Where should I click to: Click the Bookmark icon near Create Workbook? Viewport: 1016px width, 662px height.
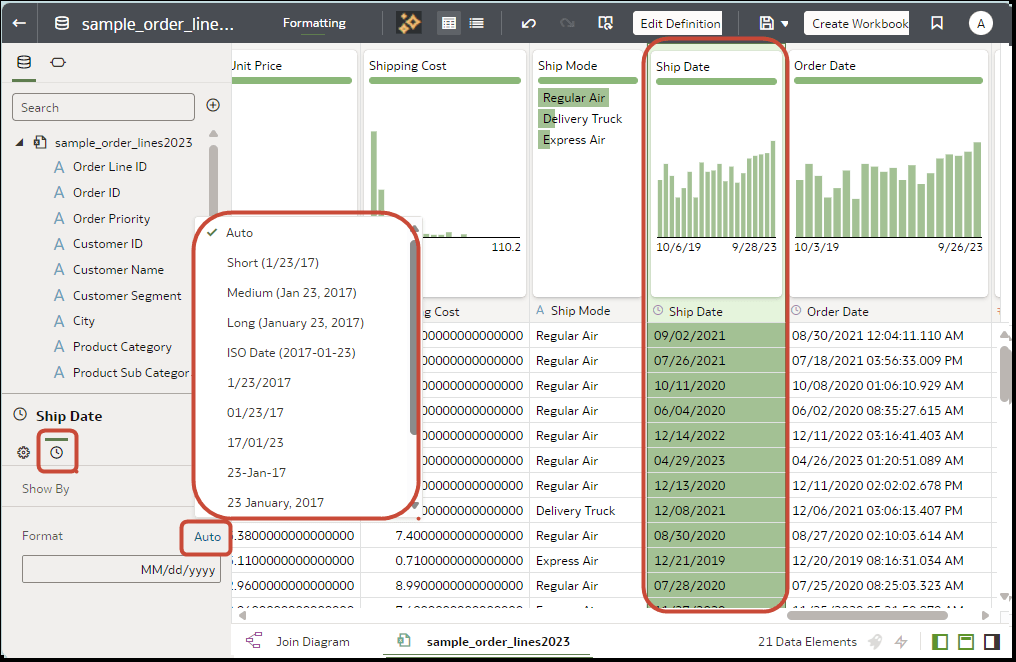tap(936, 22)
